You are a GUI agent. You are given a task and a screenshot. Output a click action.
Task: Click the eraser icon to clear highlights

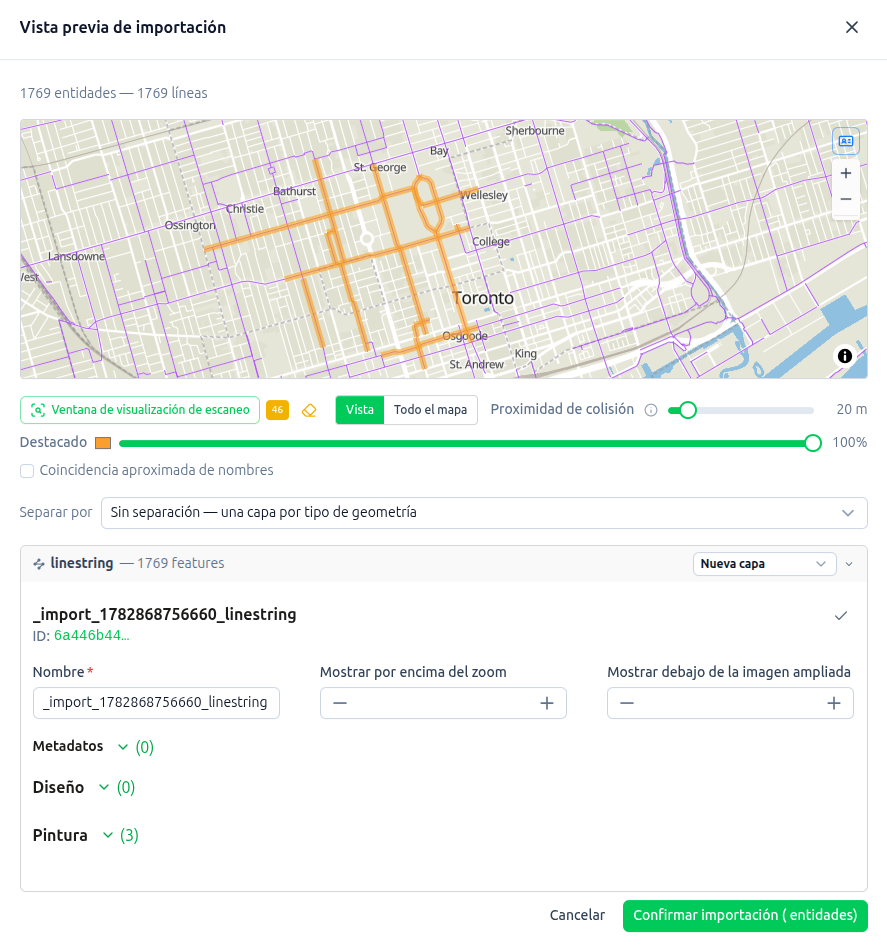(x=309, y=410)
